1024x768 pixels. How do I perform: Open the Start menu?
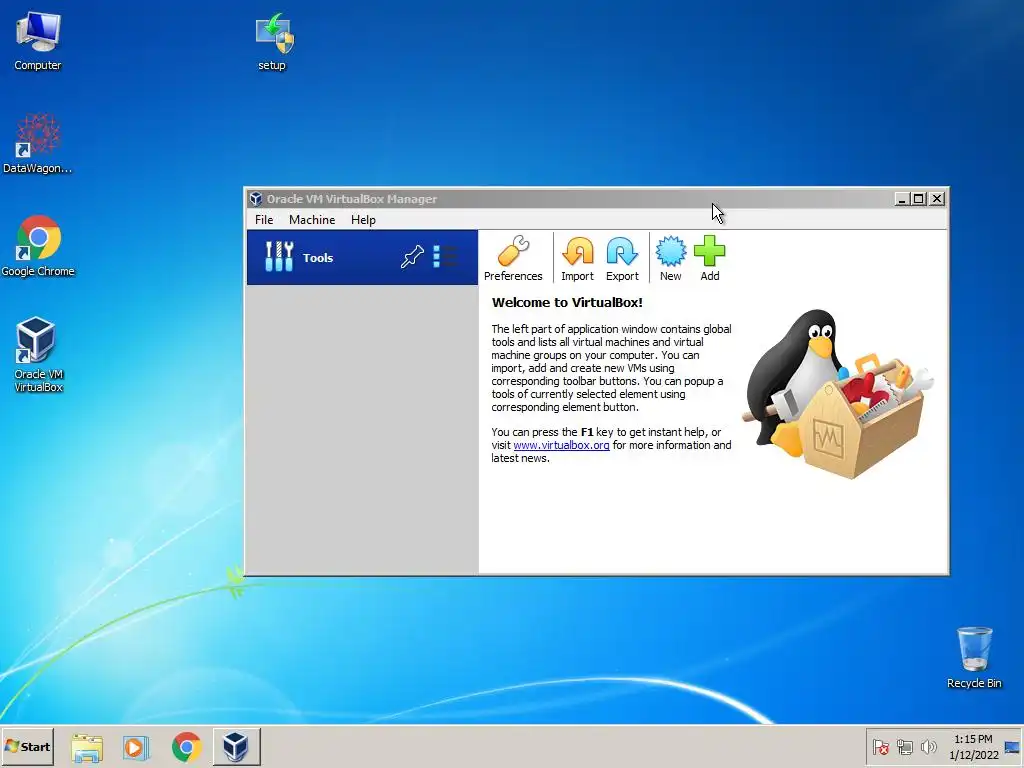(27, 746)
